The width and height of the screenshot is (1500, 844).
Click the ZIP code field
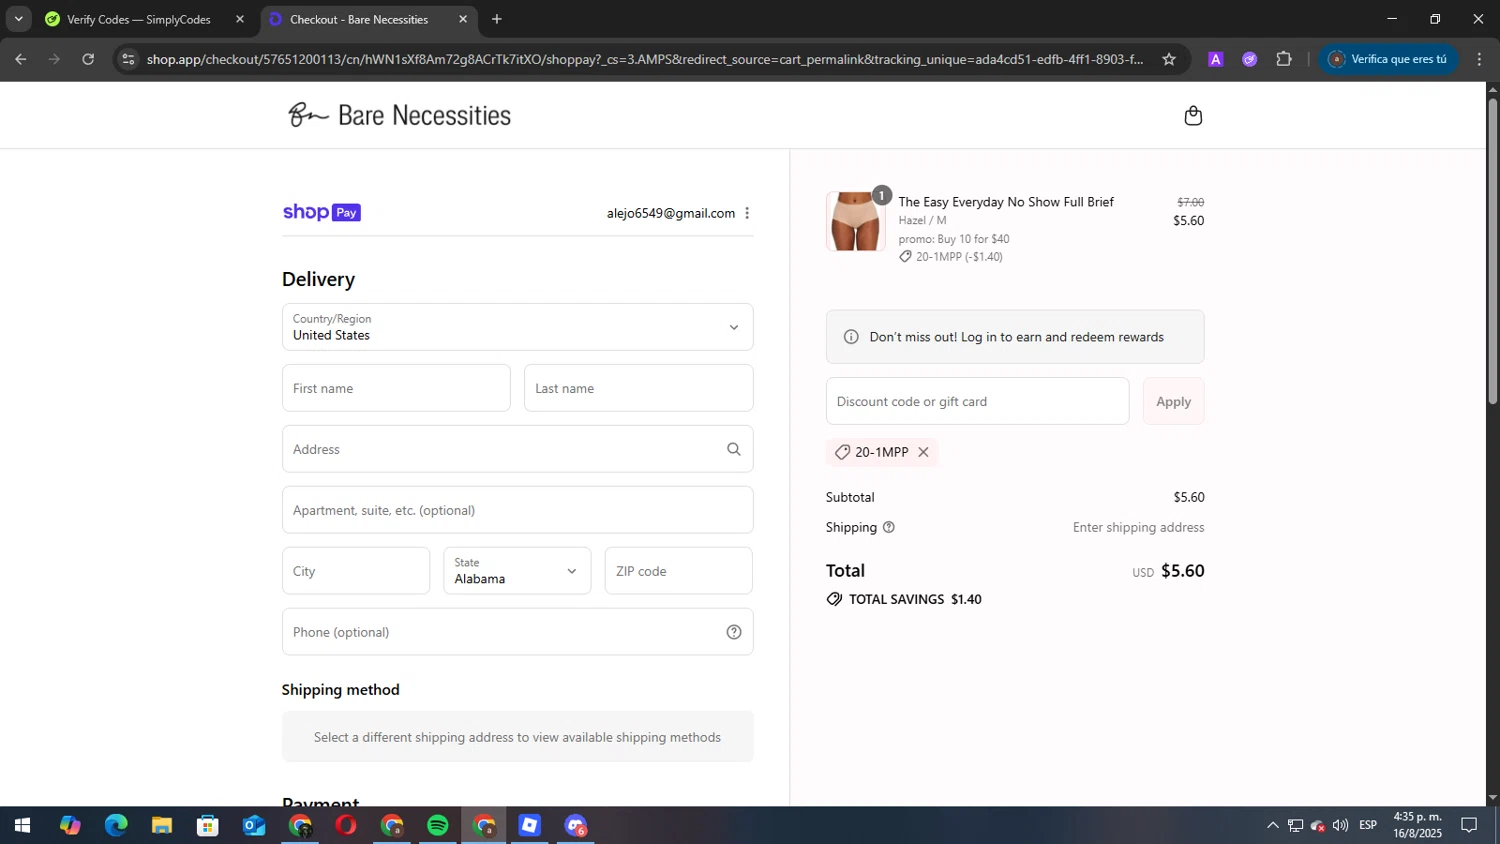pyautogui.click(x=679, y=571)
